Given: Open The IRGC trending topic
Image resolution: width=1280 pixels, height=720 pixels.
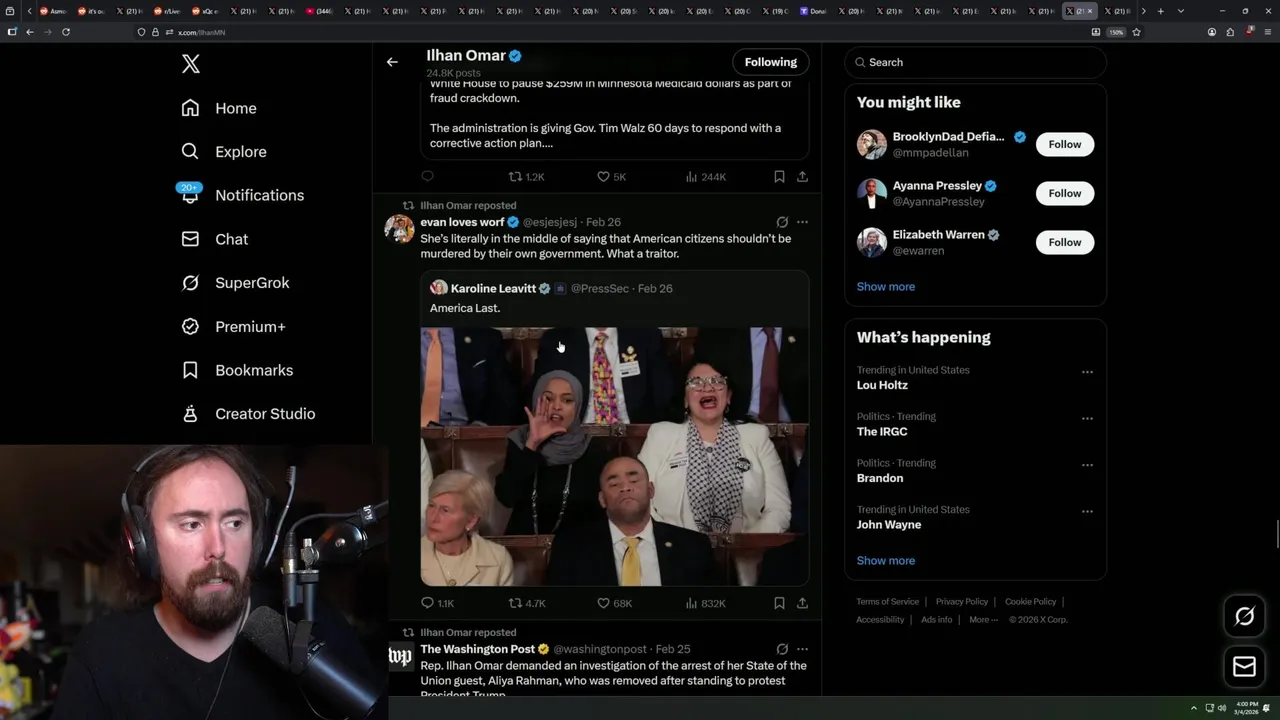Looking at the screenshot, I should point(882,432).
